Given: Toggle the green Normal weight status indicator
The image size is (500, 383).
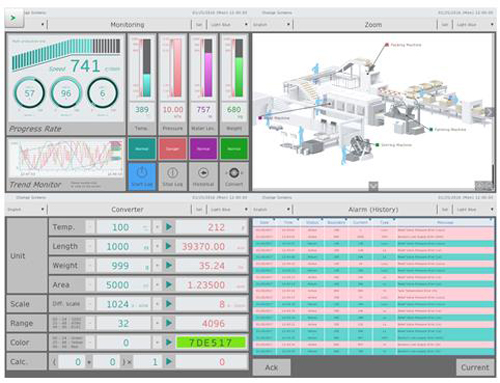Looking at the screenshot, I should pos(234,149).
